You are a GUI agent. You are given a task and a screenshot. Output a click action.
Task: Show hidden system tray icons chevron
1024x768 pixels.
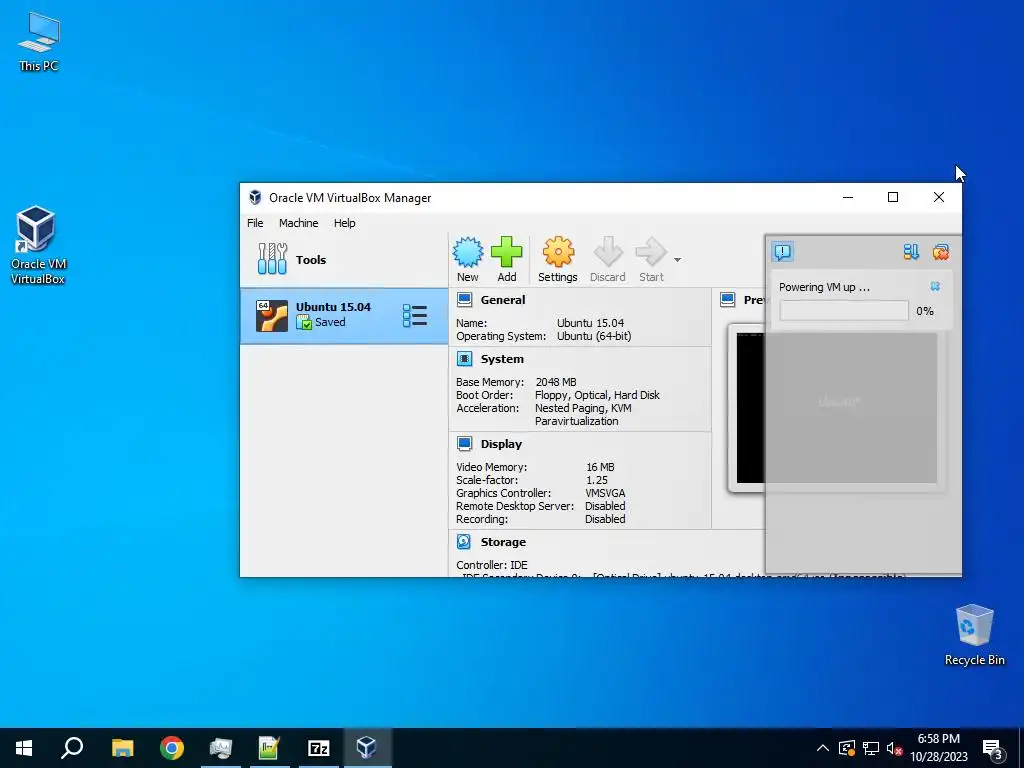tap(823, 748)
